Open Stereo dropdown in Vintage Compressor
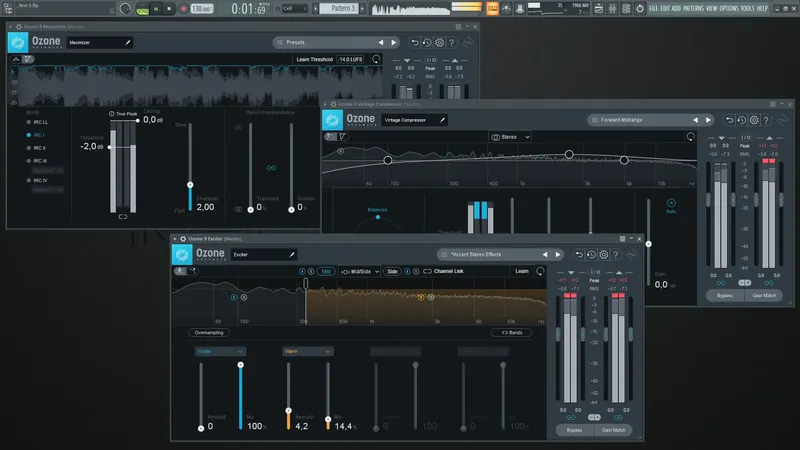Image resolution: width=800 pixels, height=450 pixels. click(x=510, y=137)
